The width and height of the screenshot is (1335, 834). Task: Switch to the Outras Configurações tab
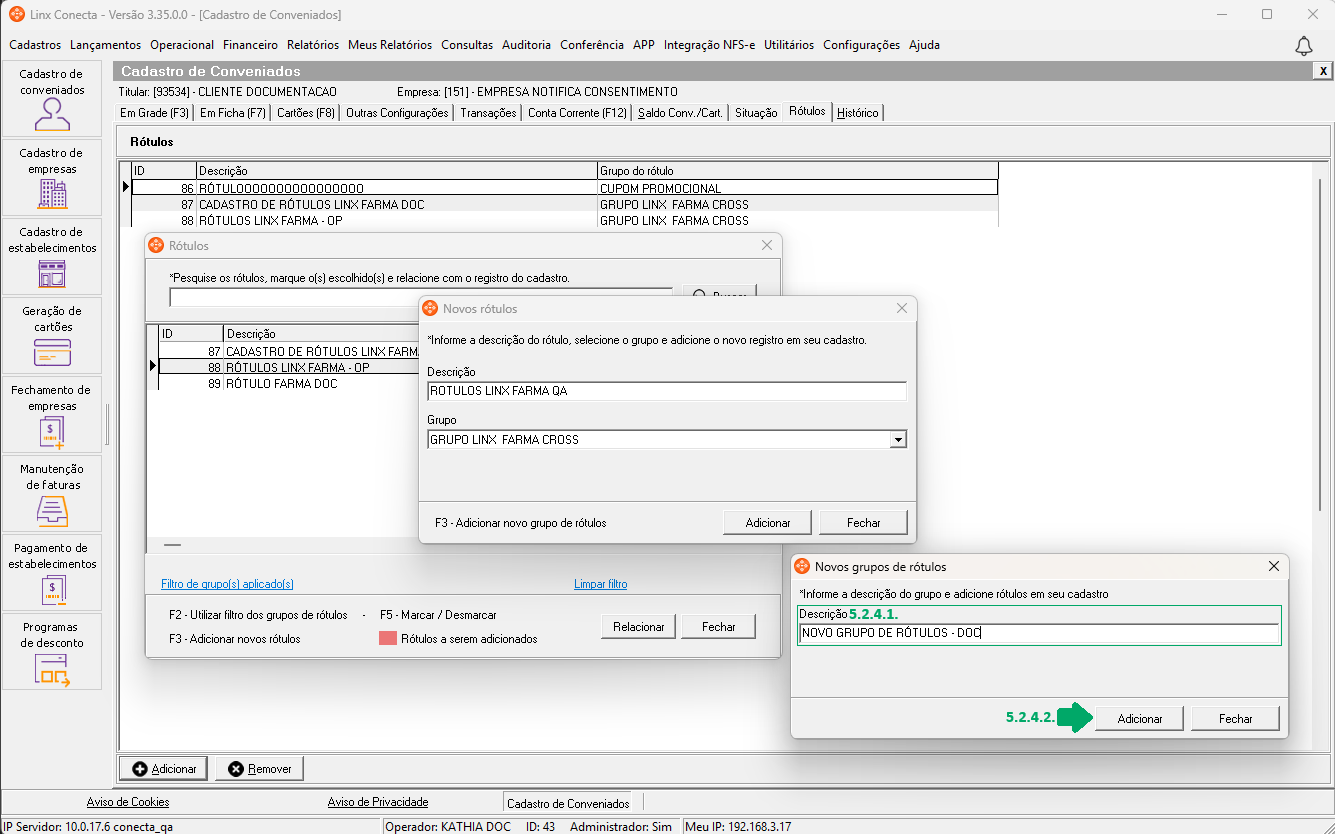pos(397,113)
